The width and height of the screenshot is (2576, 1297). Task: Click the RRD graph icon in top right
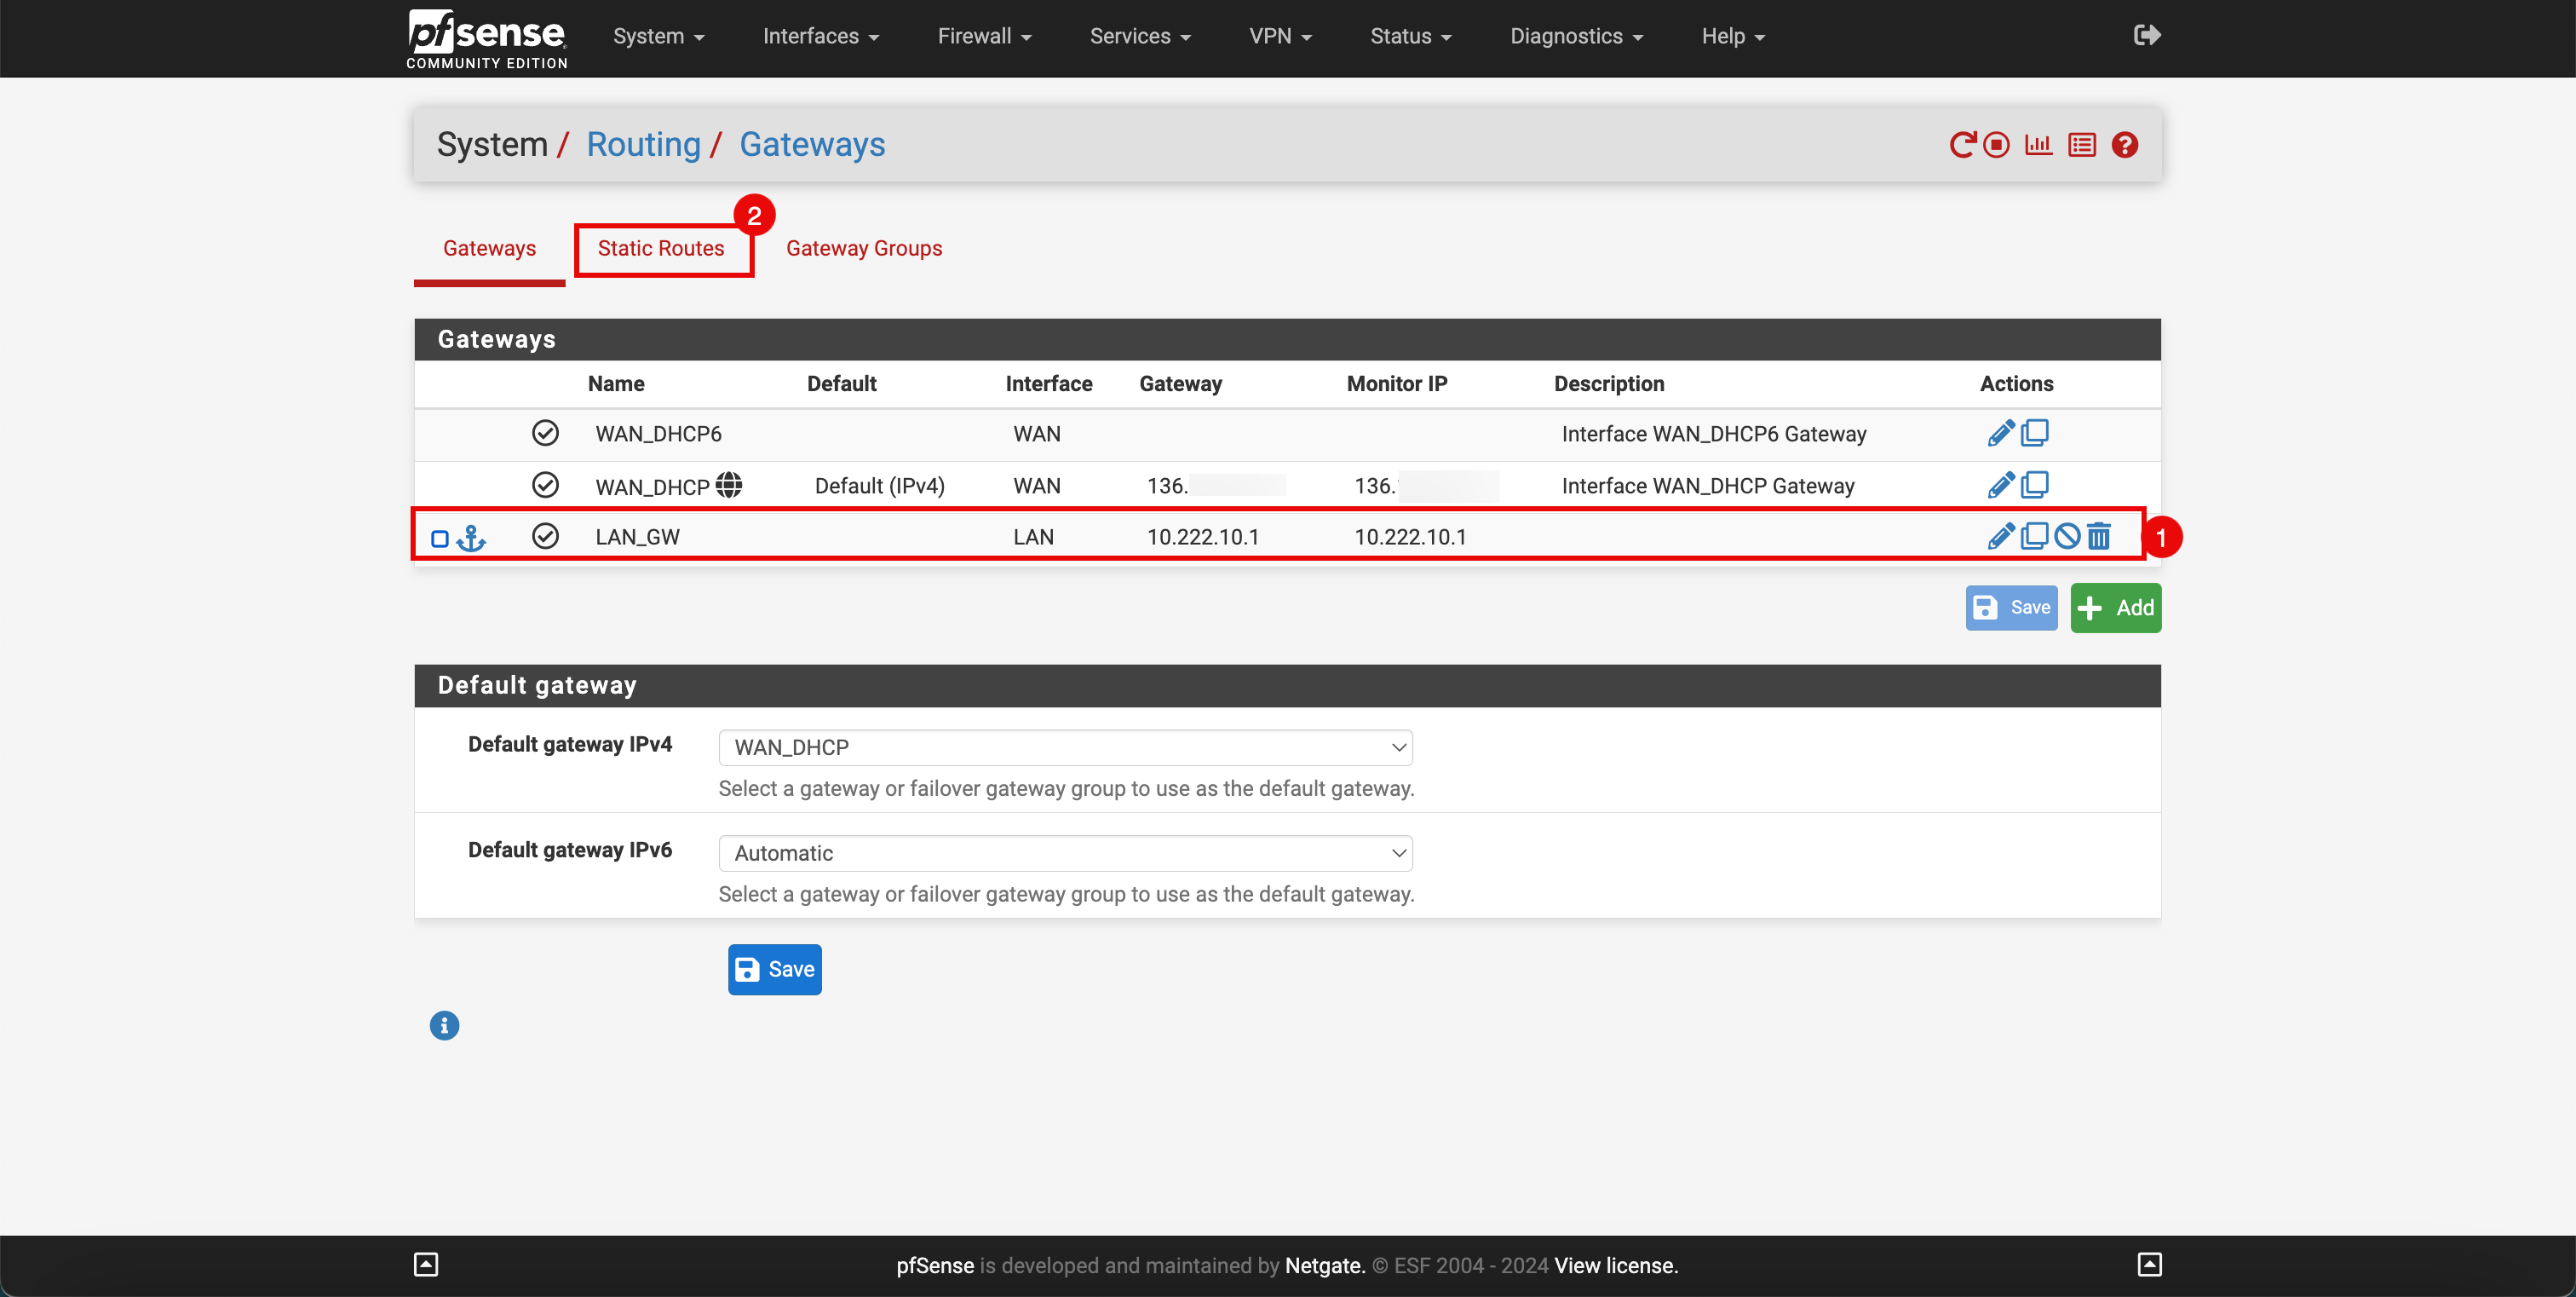2038,144
